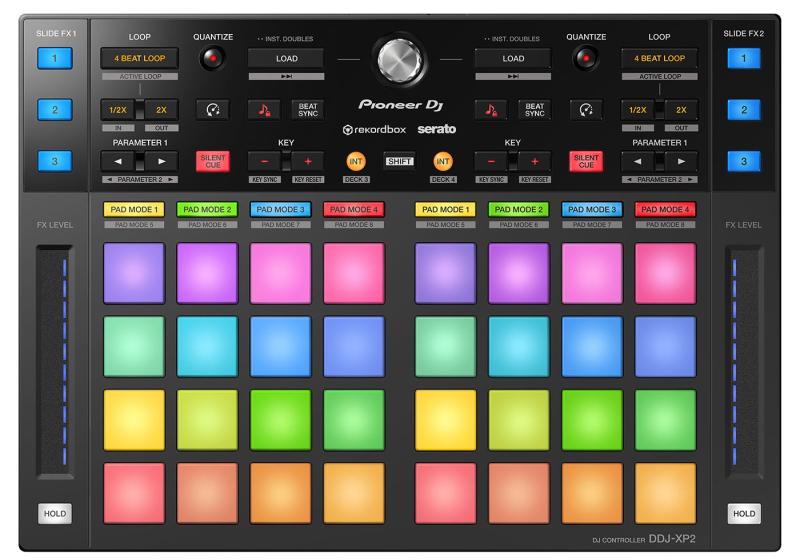This screenshot has height=560, width=800.
Task: Toggle the HOLD button under SLIDE FX2 strip
Action: (x=744, y=514)
